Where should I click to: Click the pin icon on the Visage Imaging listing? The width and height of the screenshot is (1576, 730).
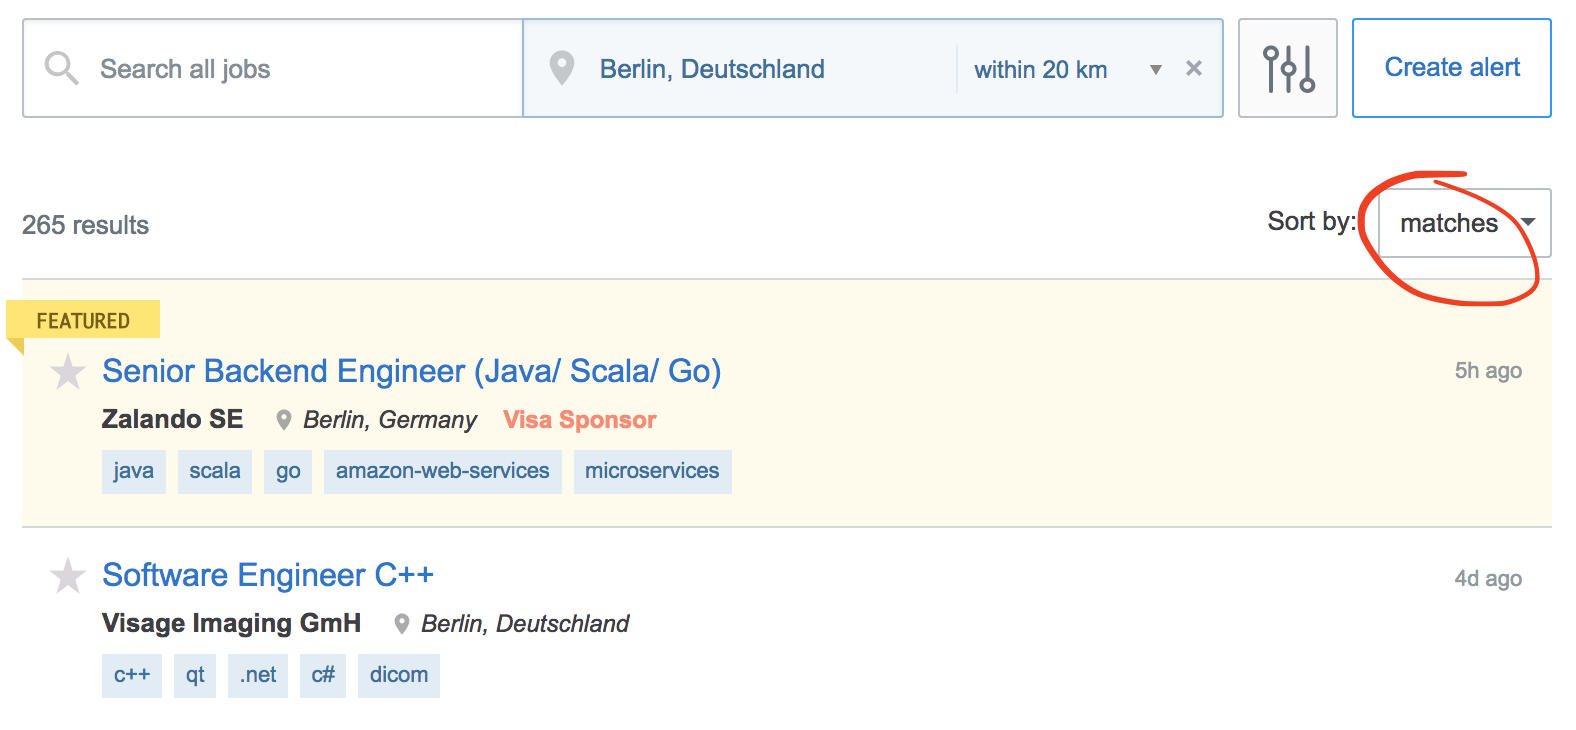click(402, 623)
